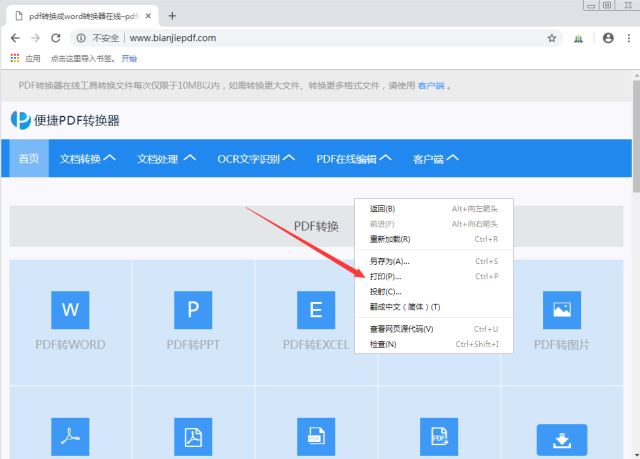Click the colorful extension icon in toolbar
This screenshot has width=640, height=459.
578,38
